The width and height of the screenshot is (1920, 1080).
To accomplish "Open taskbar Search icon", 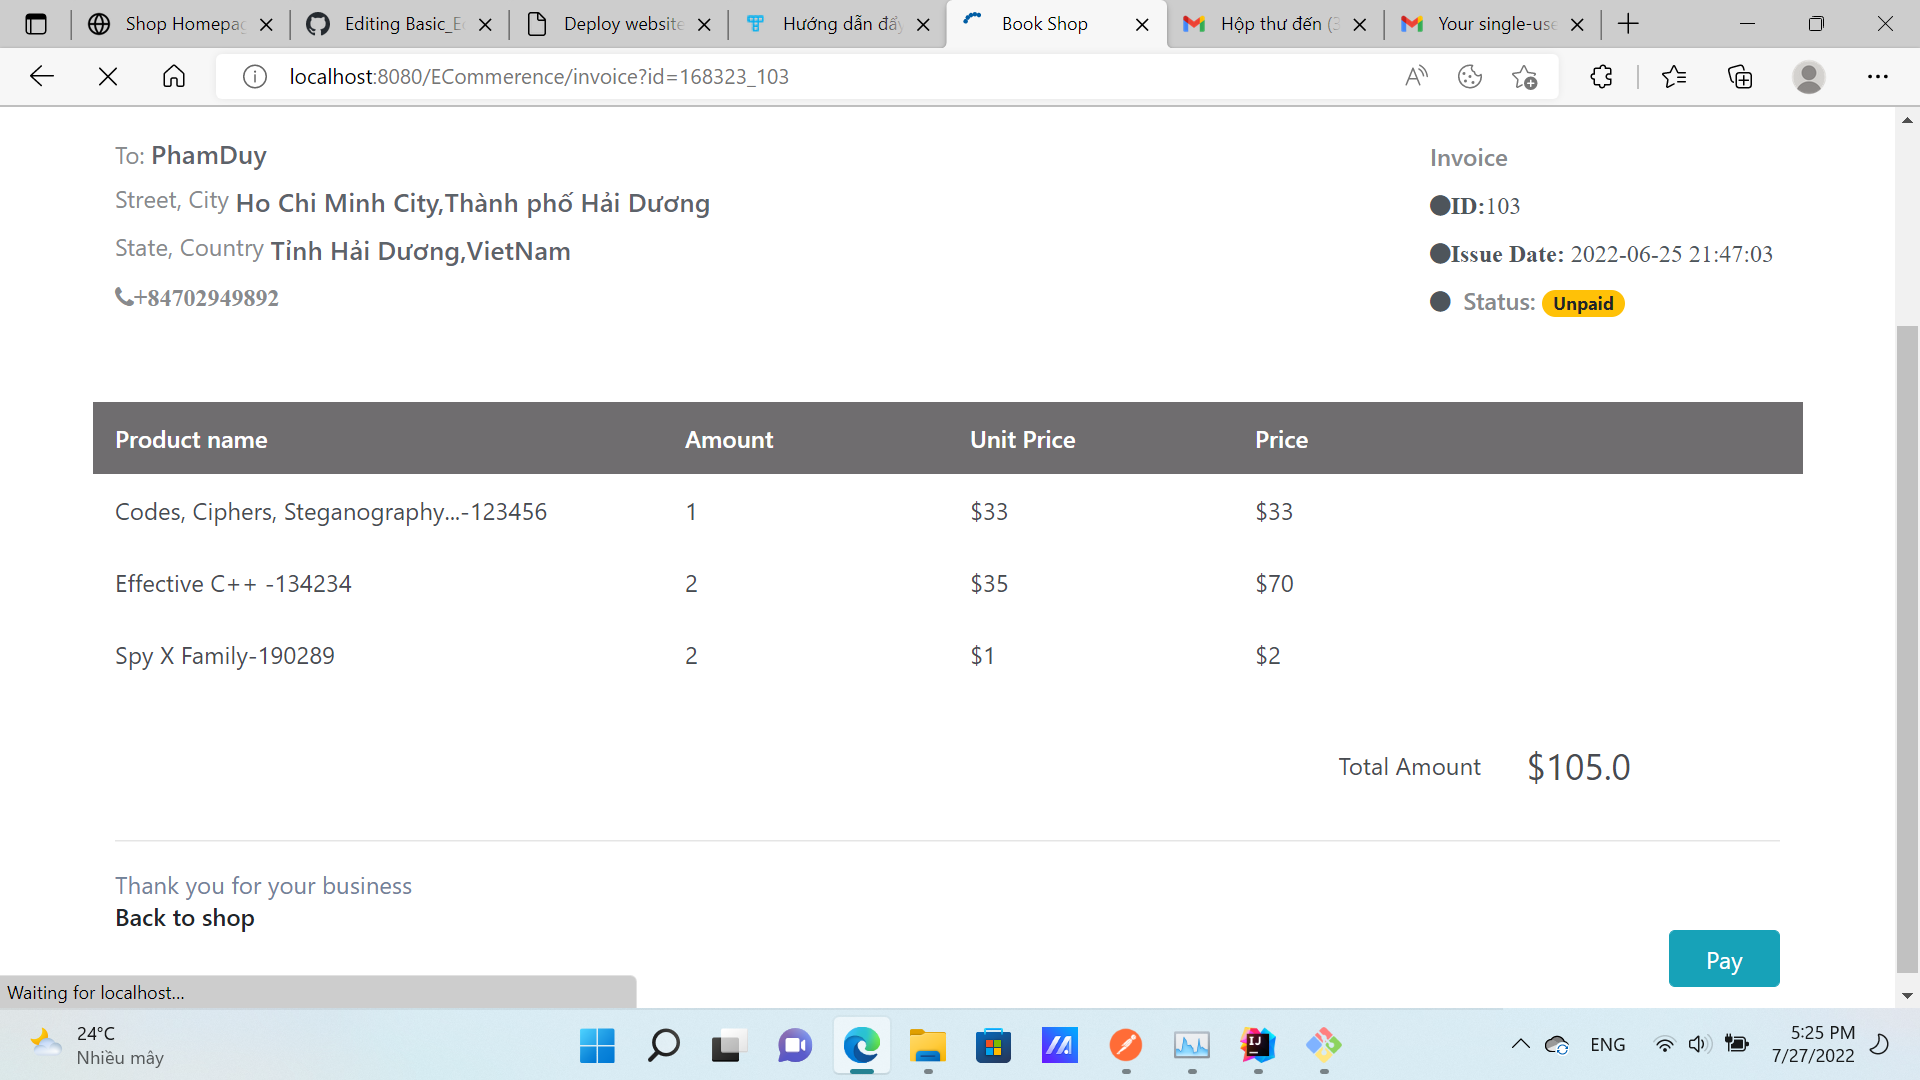I will click(x=663, y=1045).
